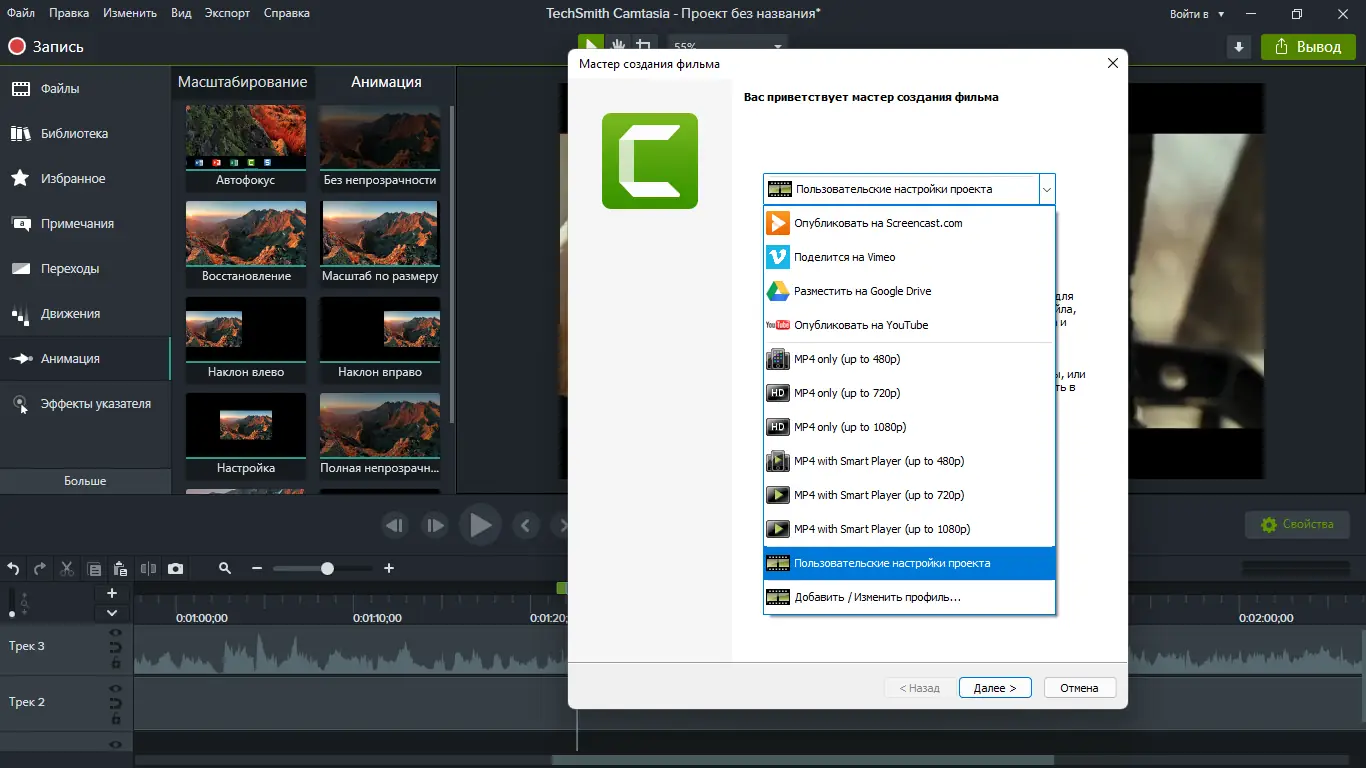1366x768 pixels.
Task: Toggle visibility eye of Трек 3
Action: click(115, 633)
